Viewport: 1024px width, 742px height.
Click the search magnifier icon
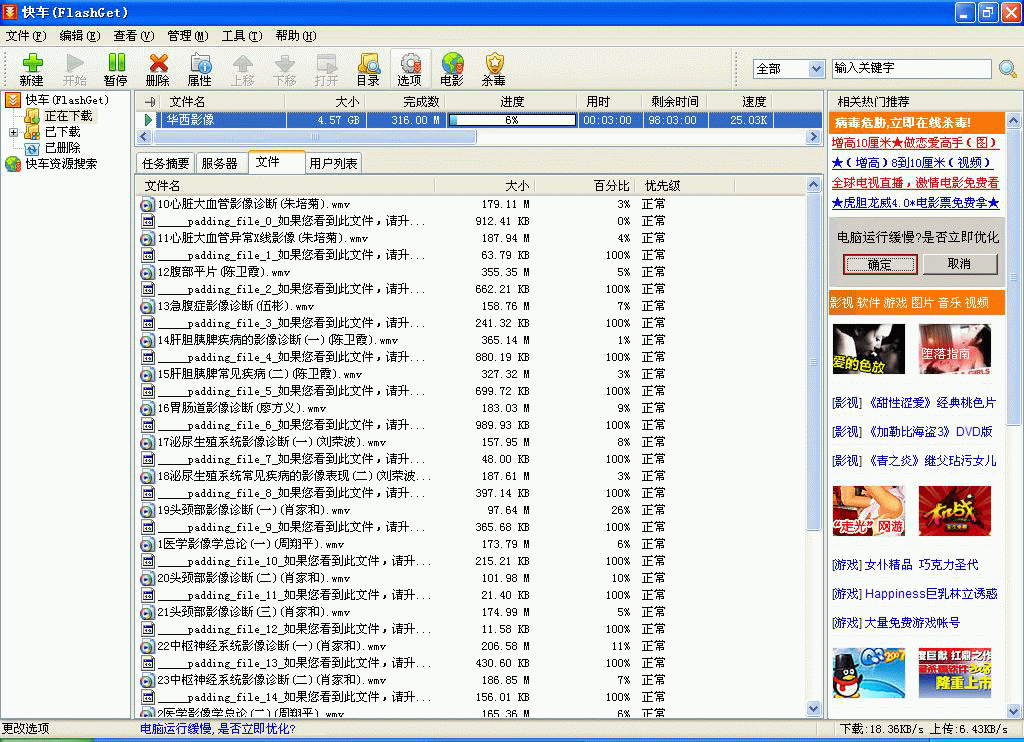[1008, 69]
